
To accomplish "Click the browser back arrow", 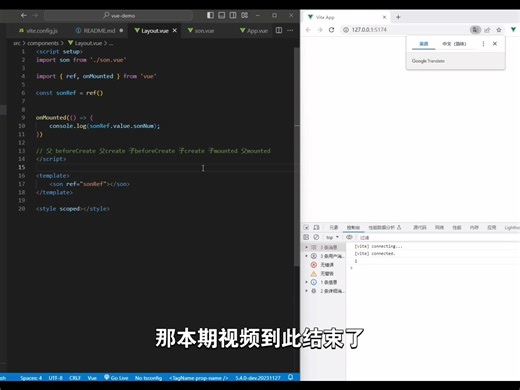I will (308, 30).
